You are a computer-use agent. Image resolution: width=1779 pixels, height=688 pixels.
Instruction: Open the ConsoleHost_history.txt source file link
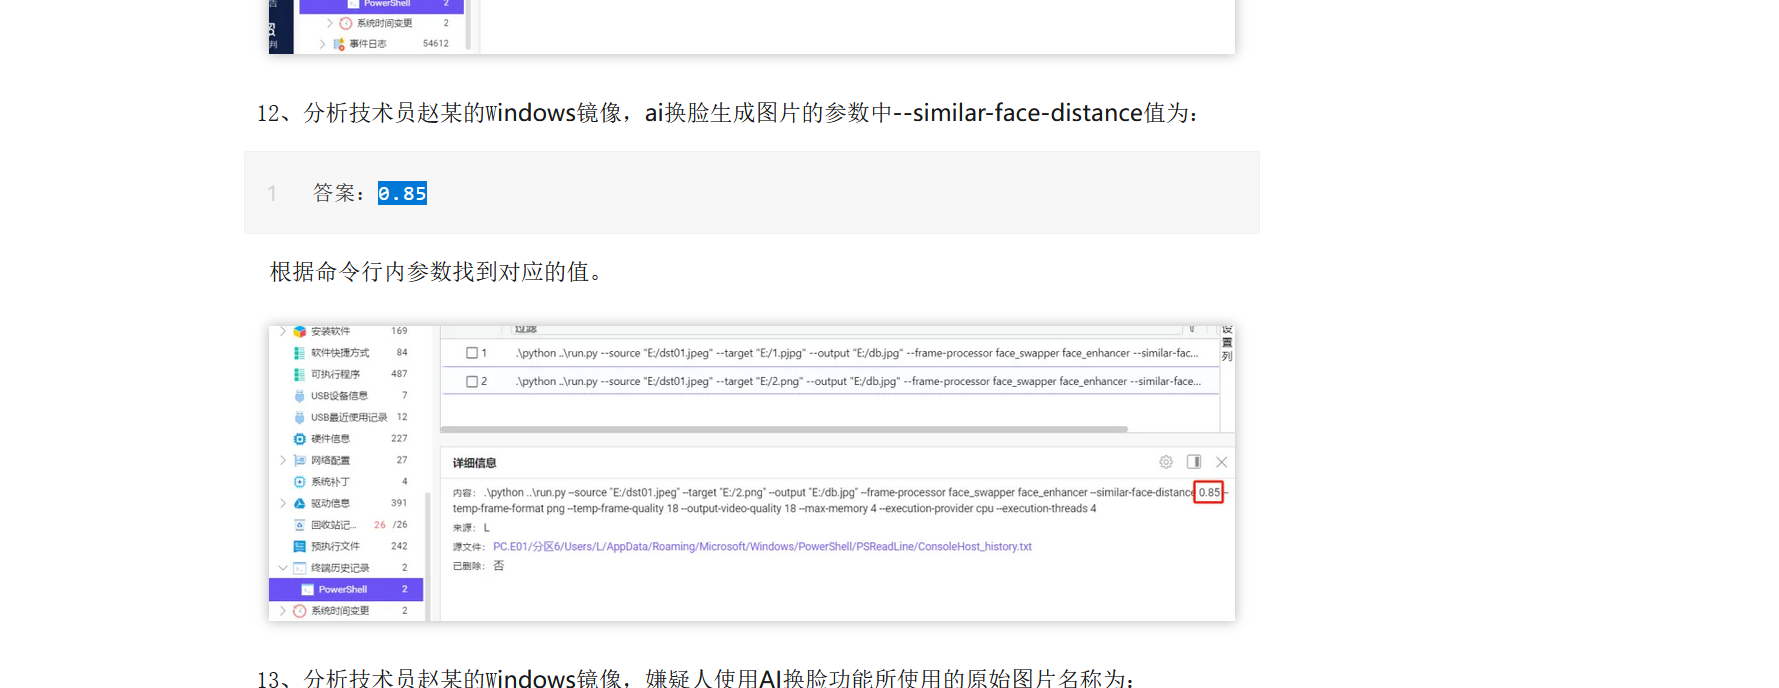click(x=762, y=547)
